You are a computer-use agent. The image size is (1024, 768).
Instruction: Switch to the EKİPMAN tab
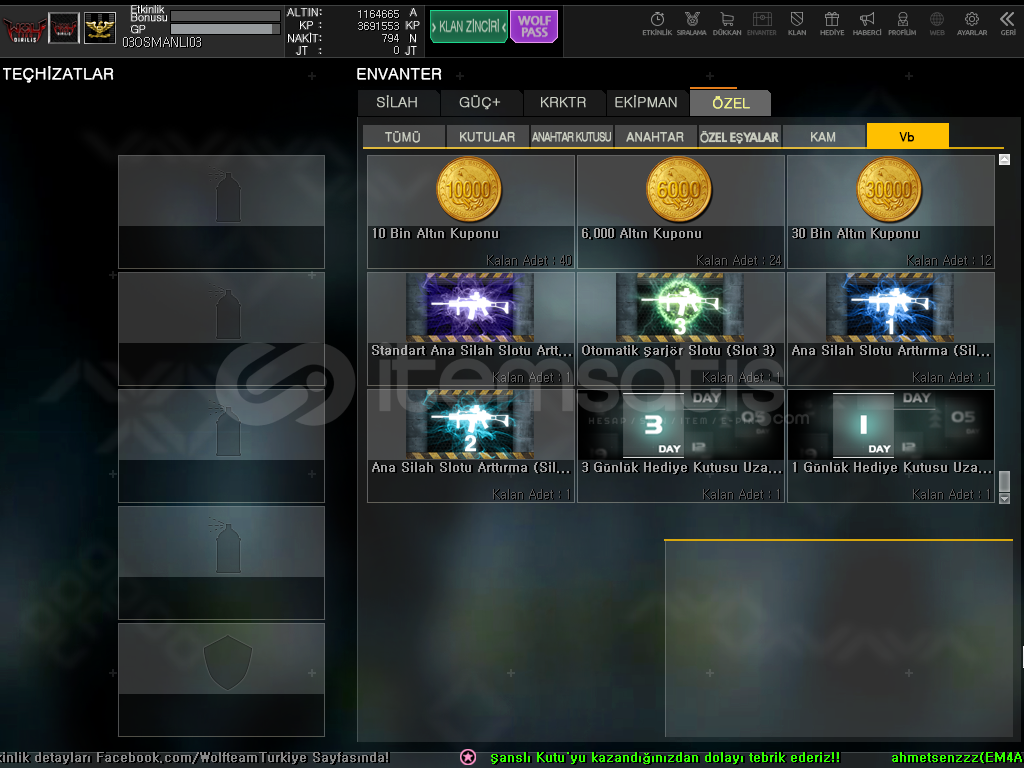tap(646, 103)
